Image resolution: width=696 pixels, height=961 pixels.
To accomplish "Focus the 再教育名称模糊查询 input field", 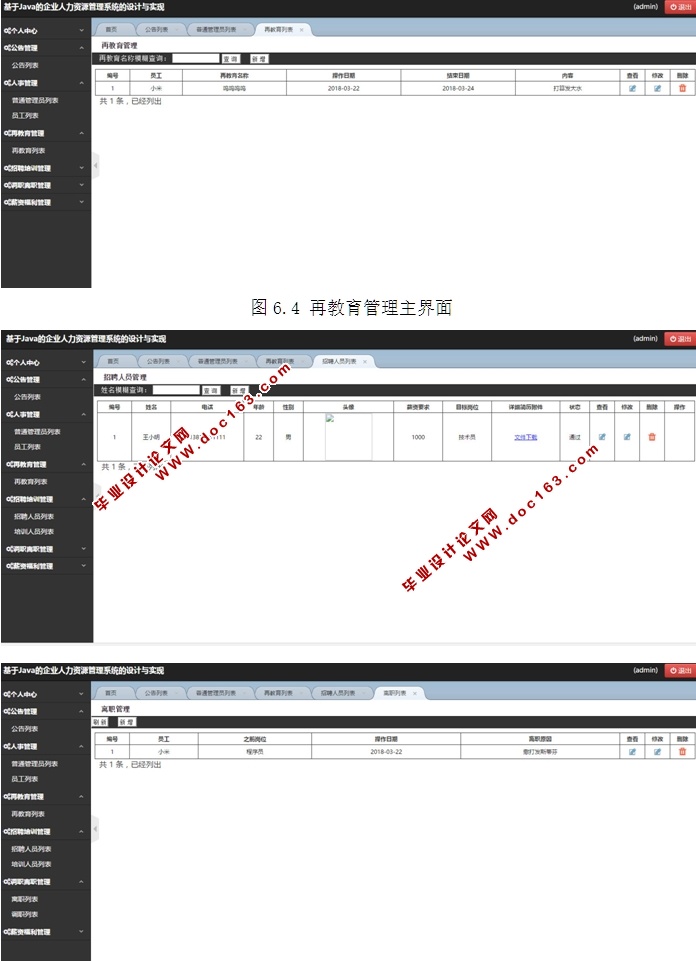I will tap(195, 58).
